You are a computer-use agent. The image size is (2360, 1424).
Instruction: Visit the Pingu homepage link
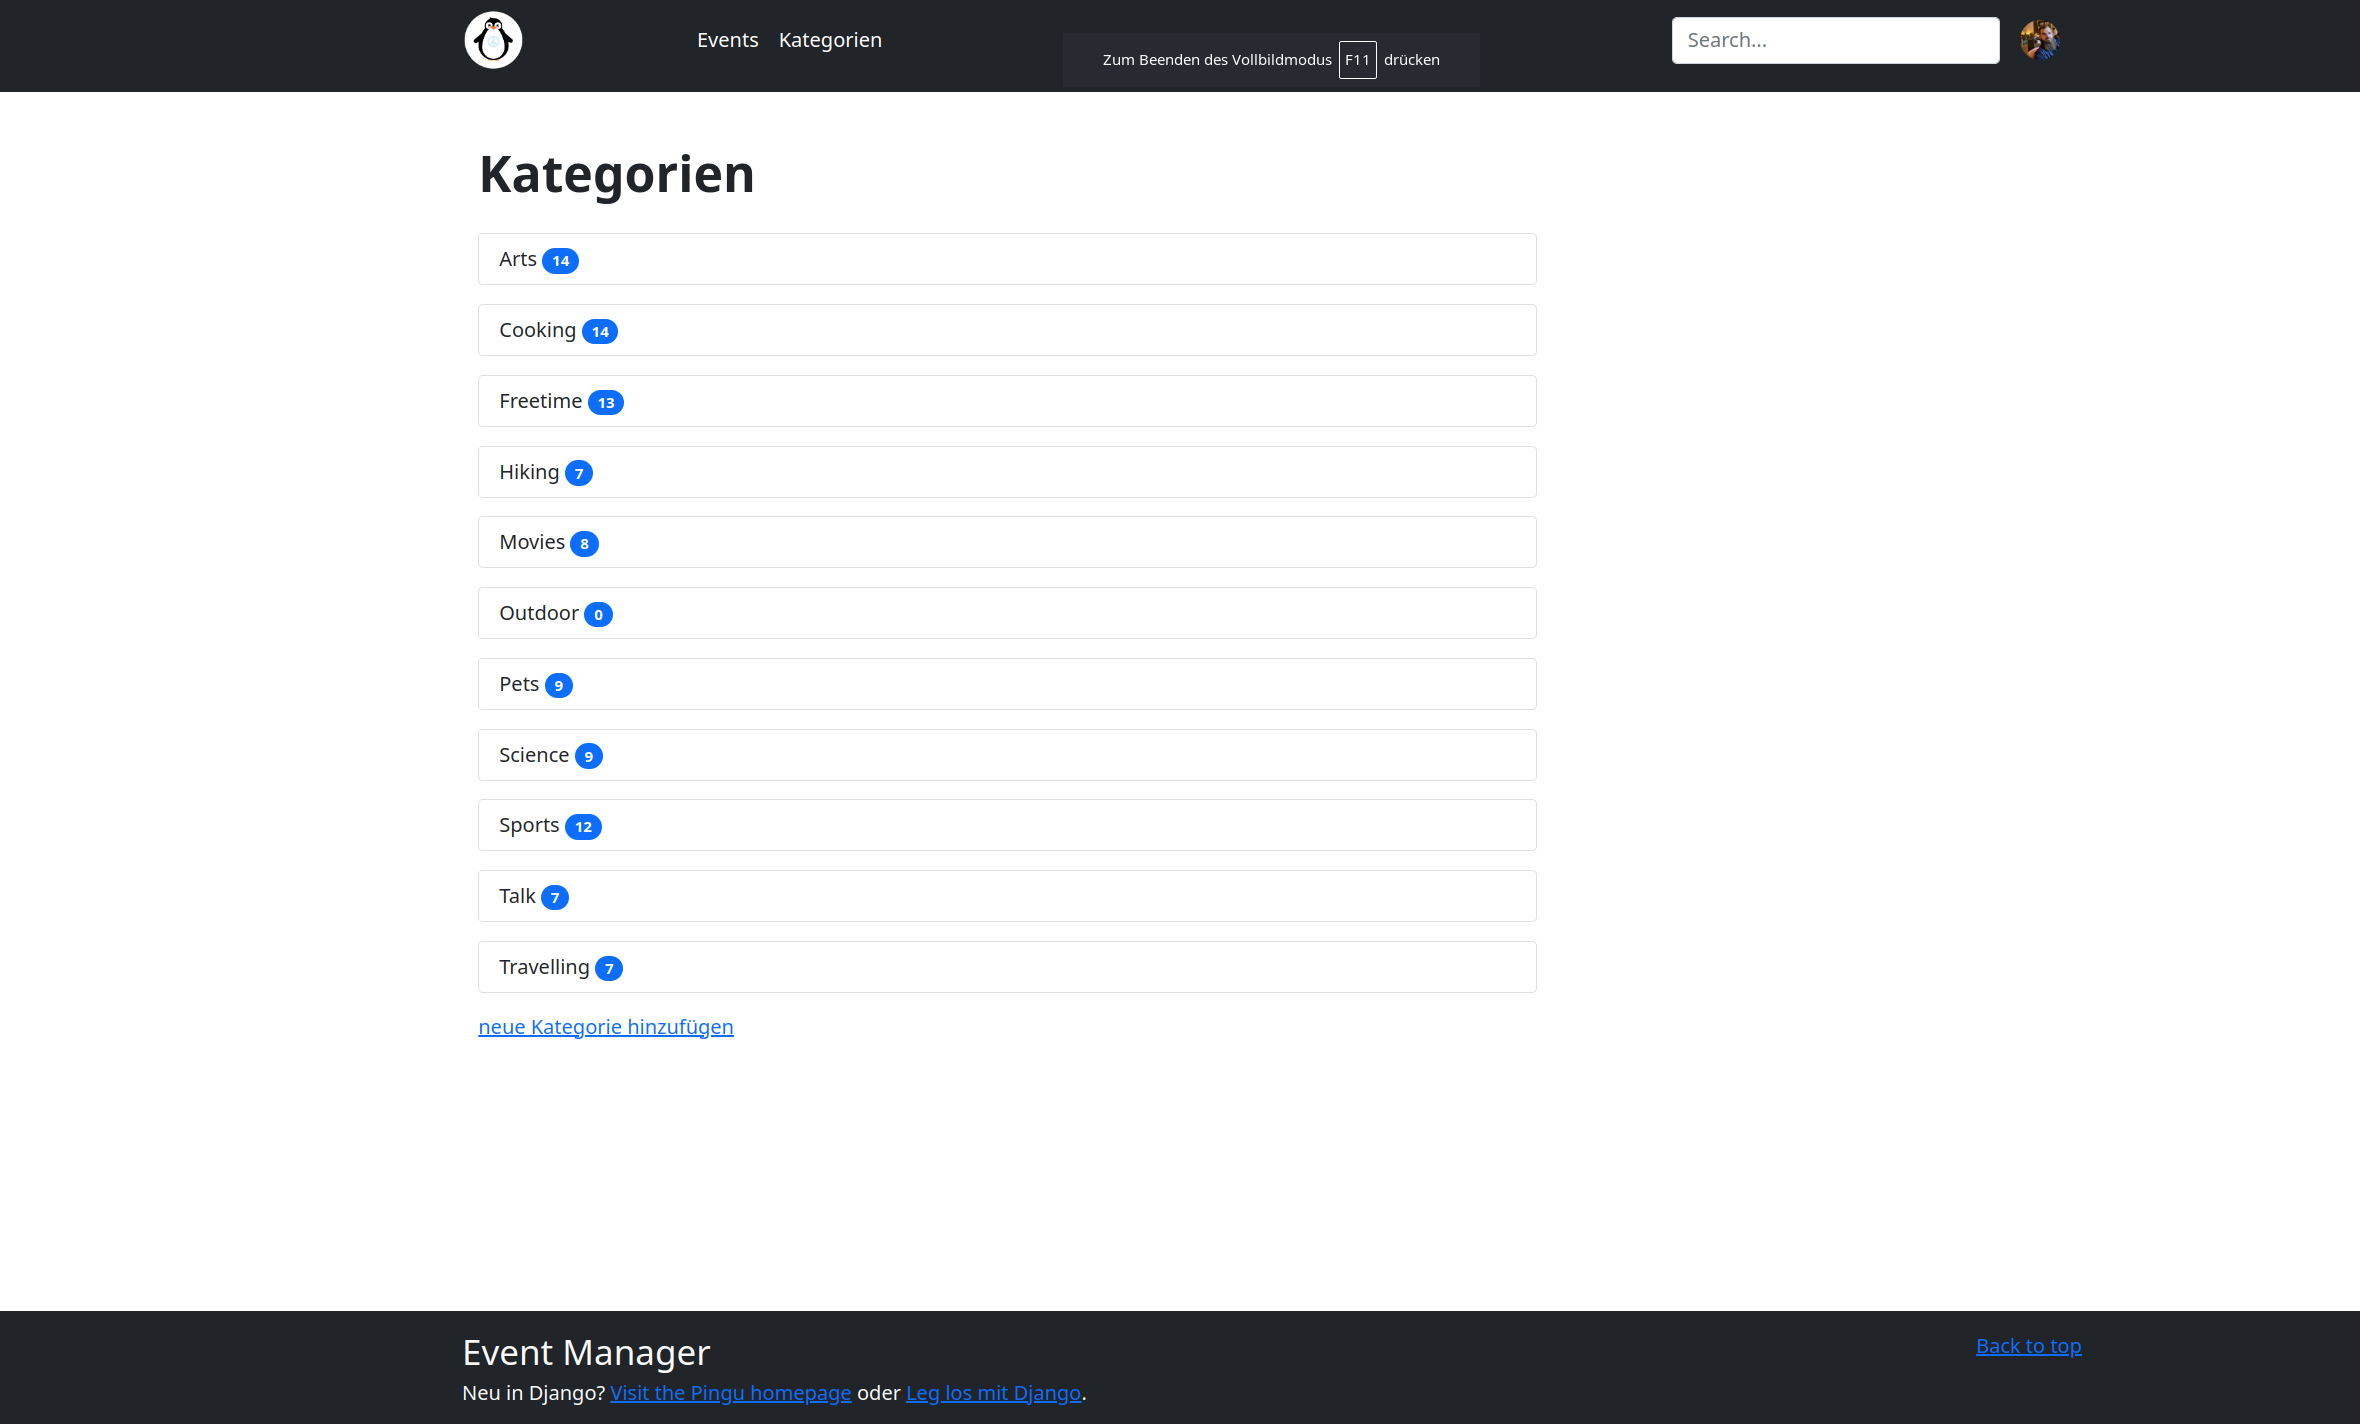pos(730,1392)
